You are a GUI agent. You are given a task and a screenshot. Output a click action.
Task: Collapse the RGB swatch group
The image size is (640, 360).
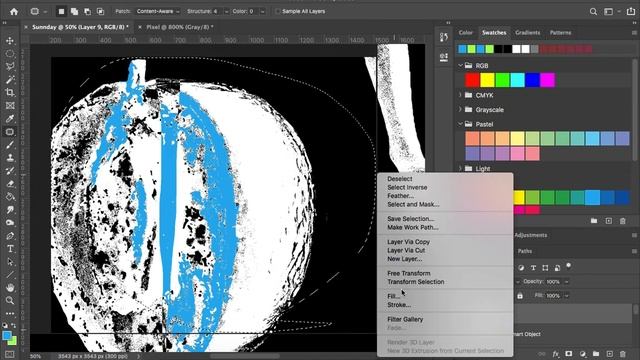460,65
